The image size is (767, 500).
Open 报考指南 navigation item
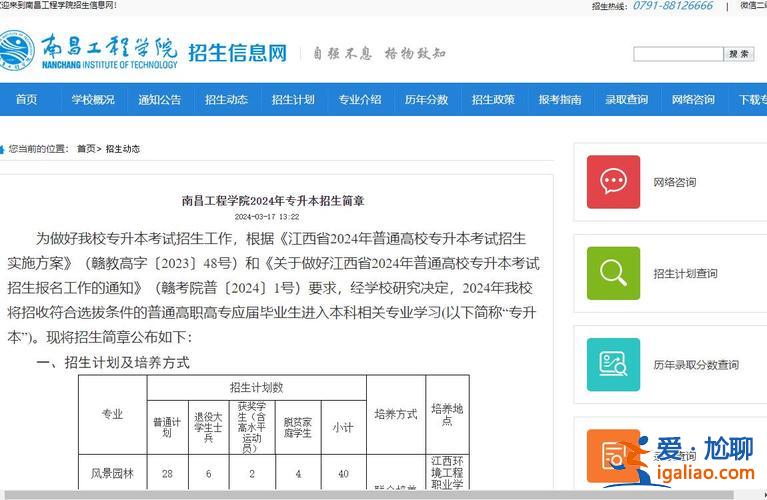(560, 100)
